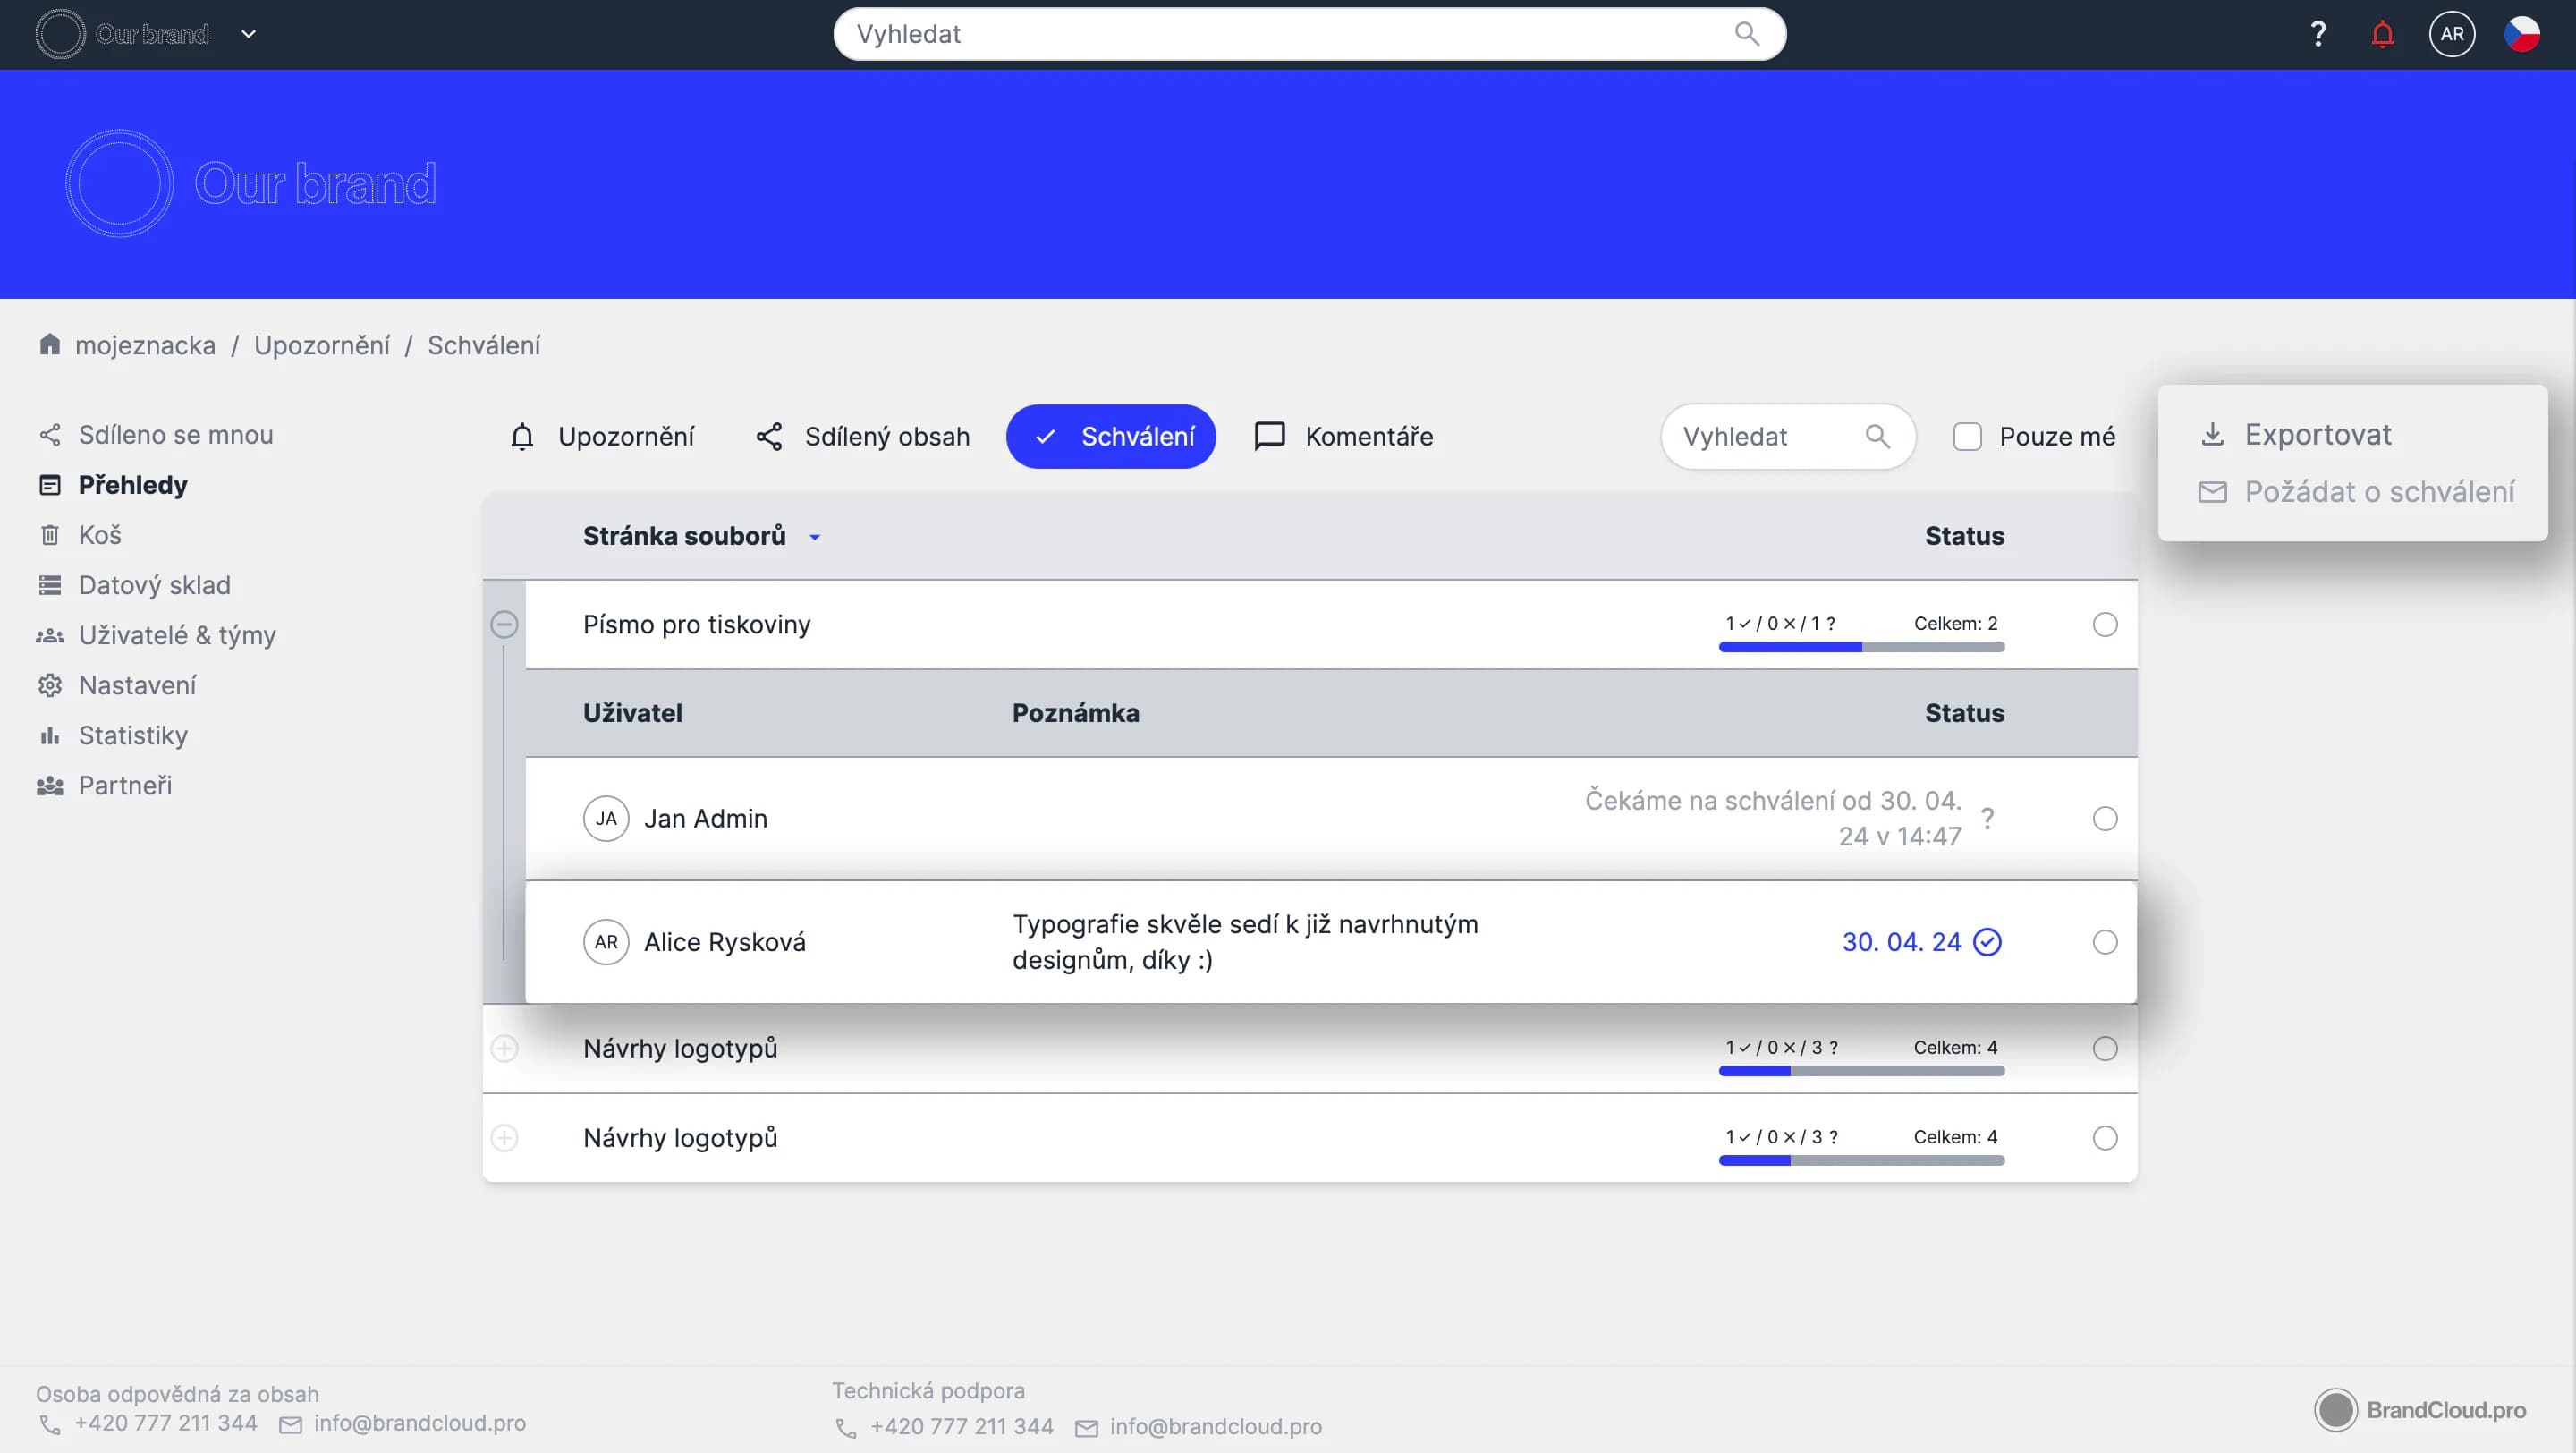Click the red notification bell icon

click(x=2382, y=34)
